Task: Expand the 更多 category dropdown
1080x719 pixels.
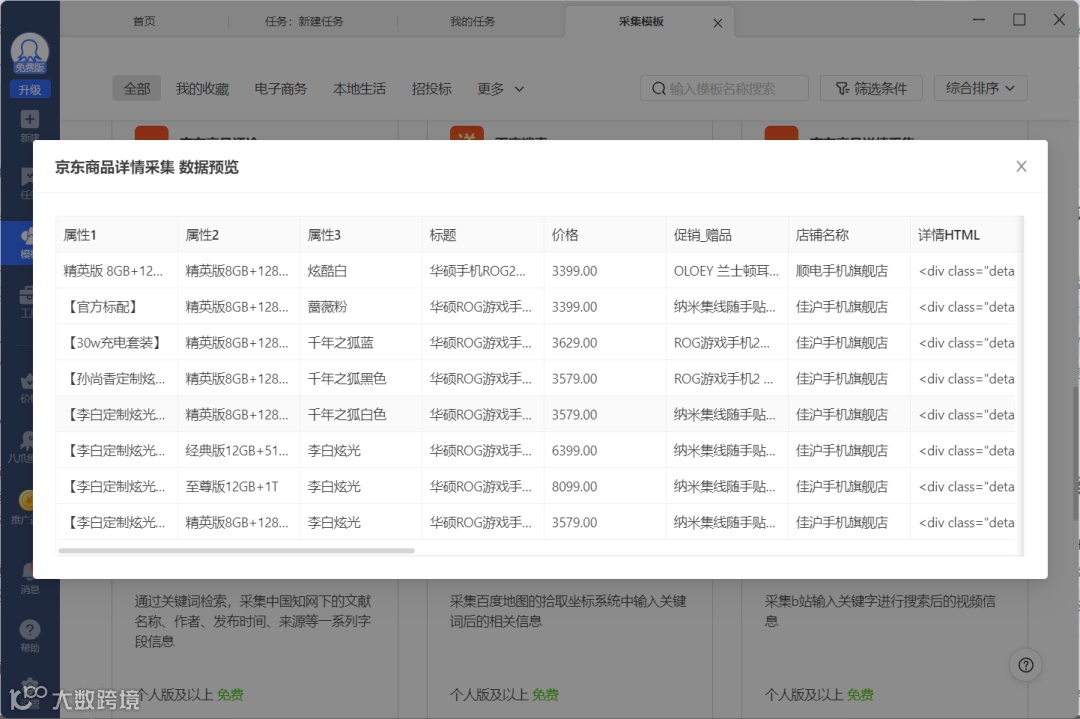Action: tap(501, 89)
